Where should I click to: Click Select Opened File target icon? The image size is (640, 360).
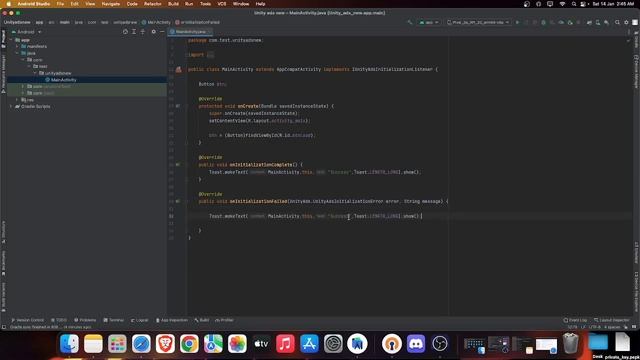pos(125,32)
